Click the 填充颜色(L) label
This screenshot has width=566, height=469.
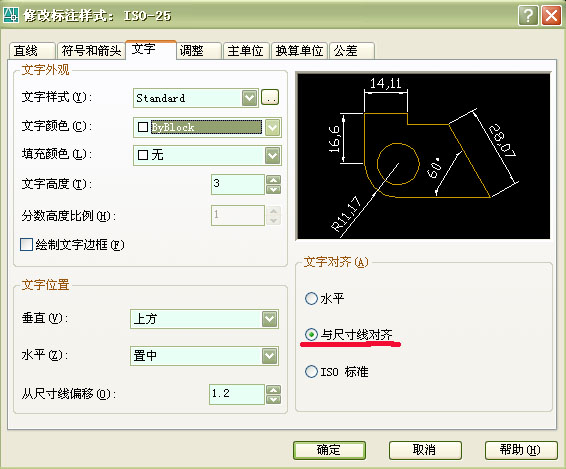point(57,154)
